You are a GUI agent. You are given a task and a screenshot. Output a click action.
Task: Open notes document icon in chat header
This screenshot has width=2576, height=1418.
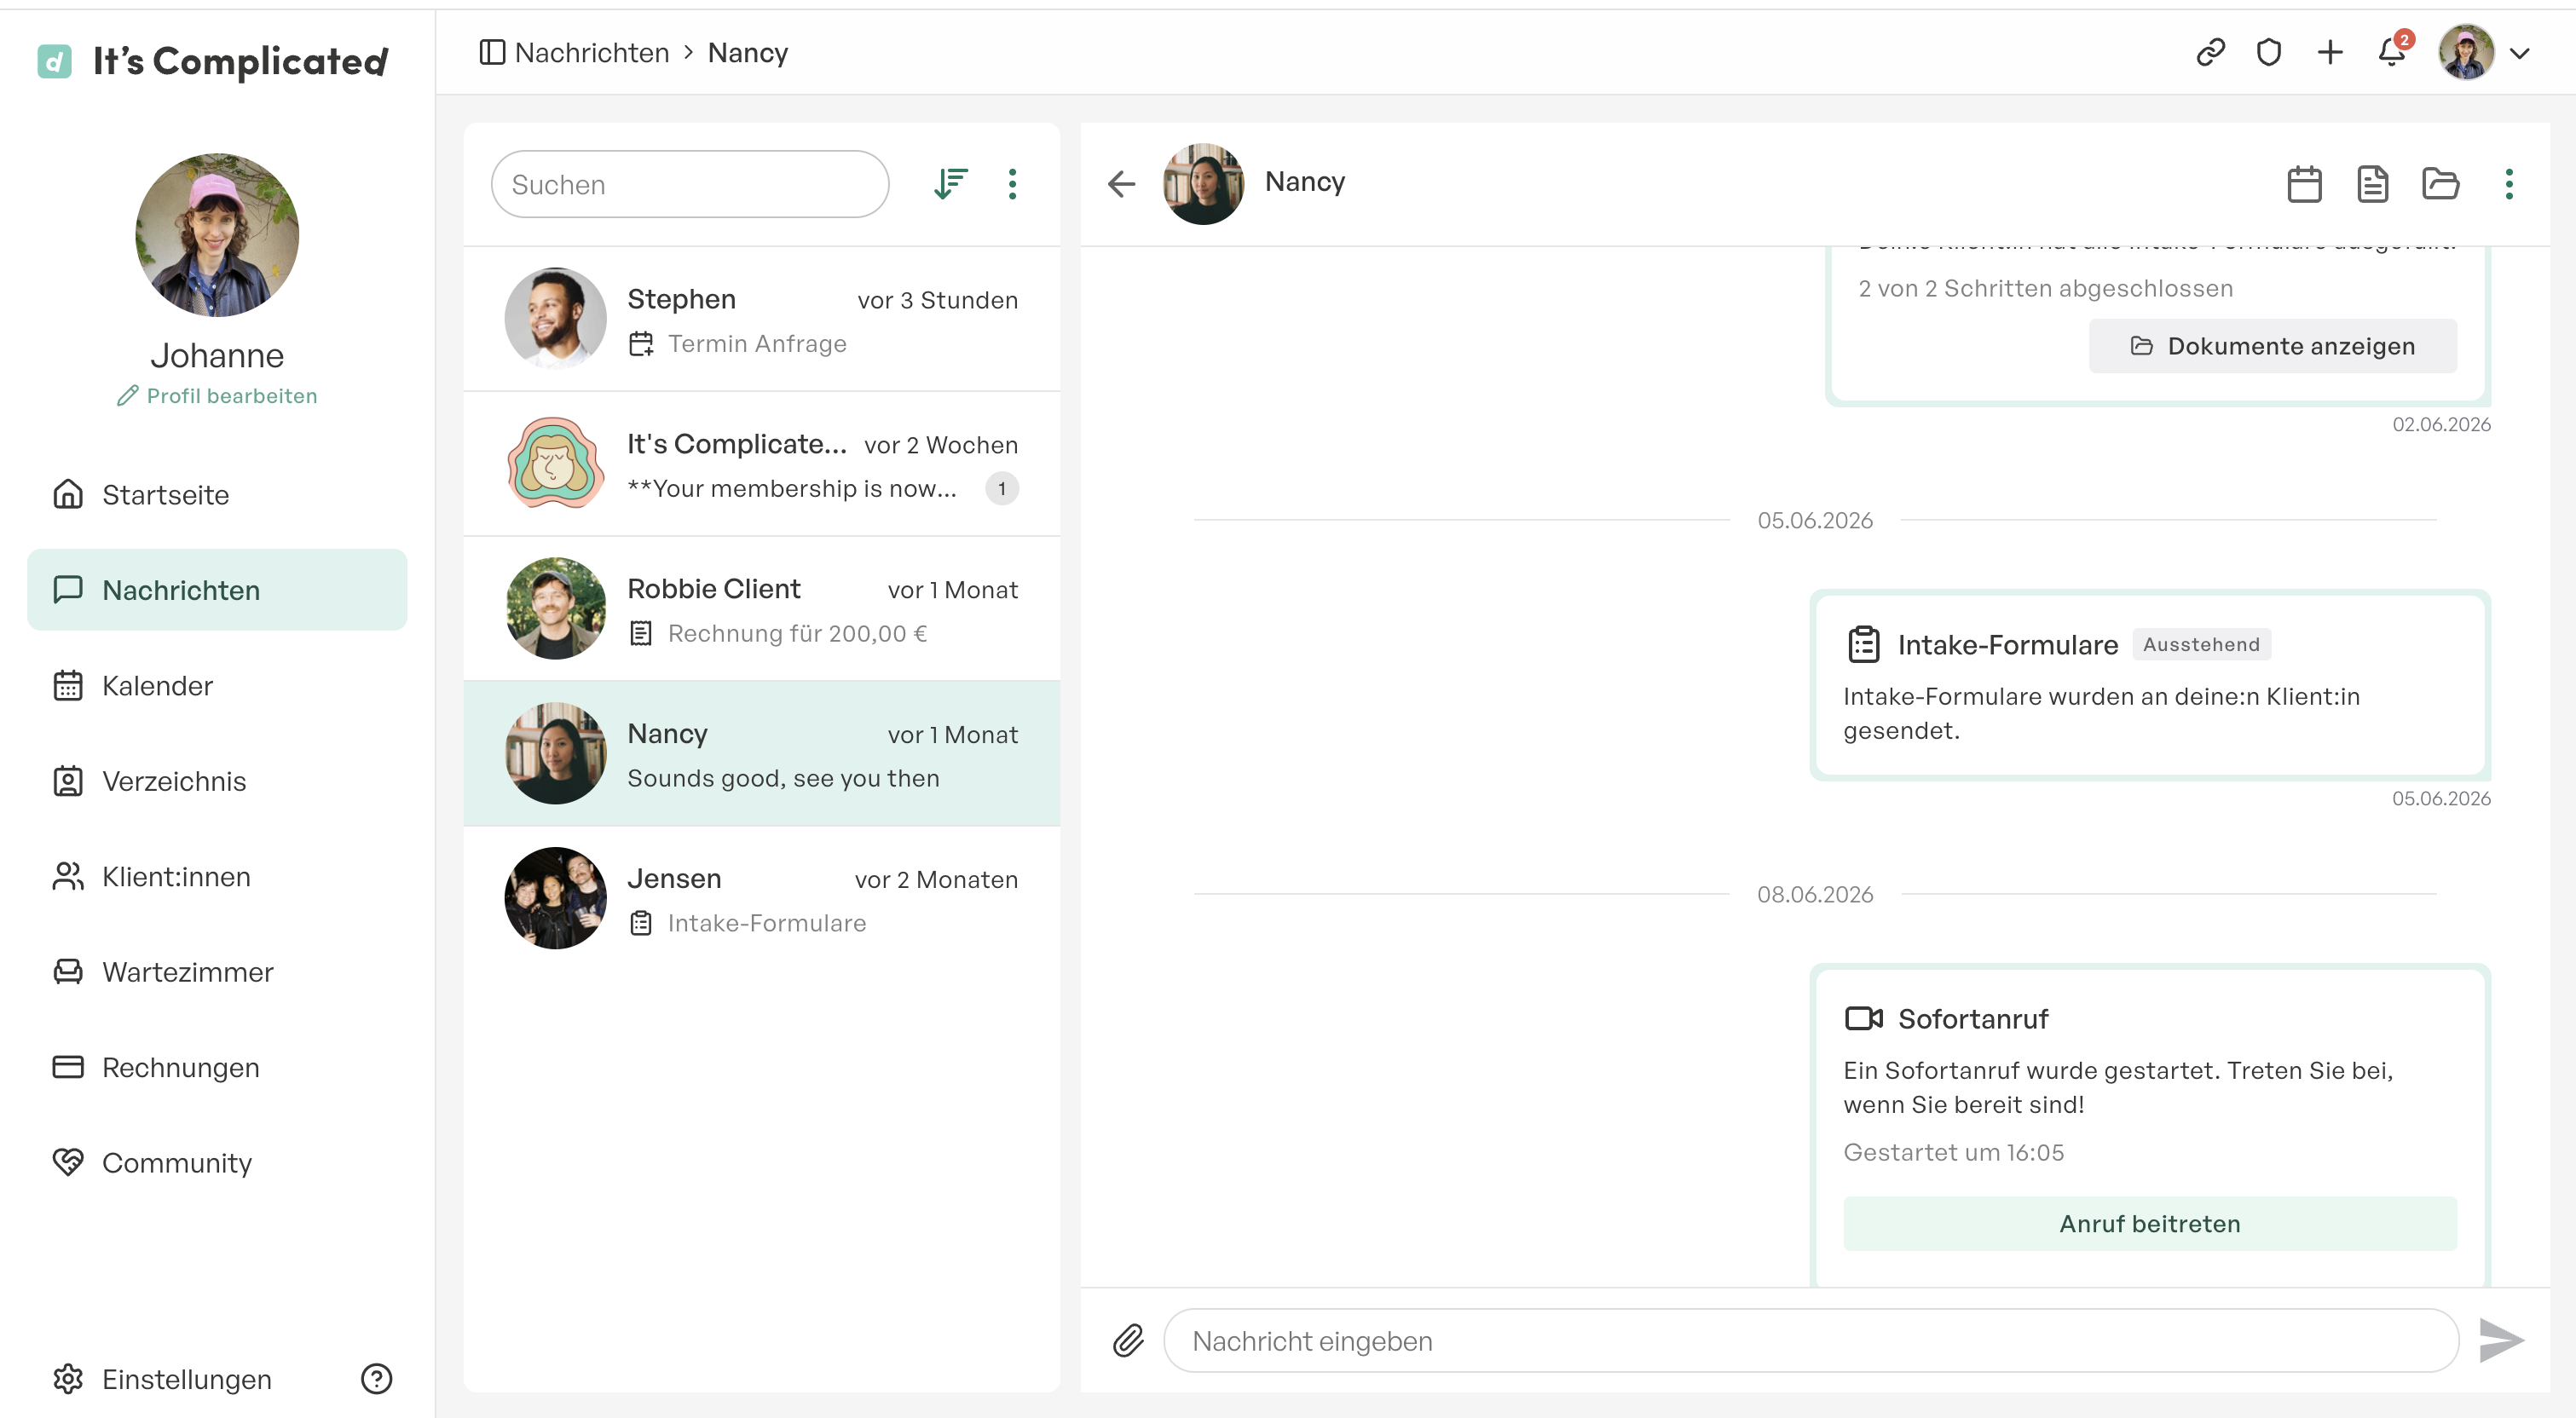2372,184
